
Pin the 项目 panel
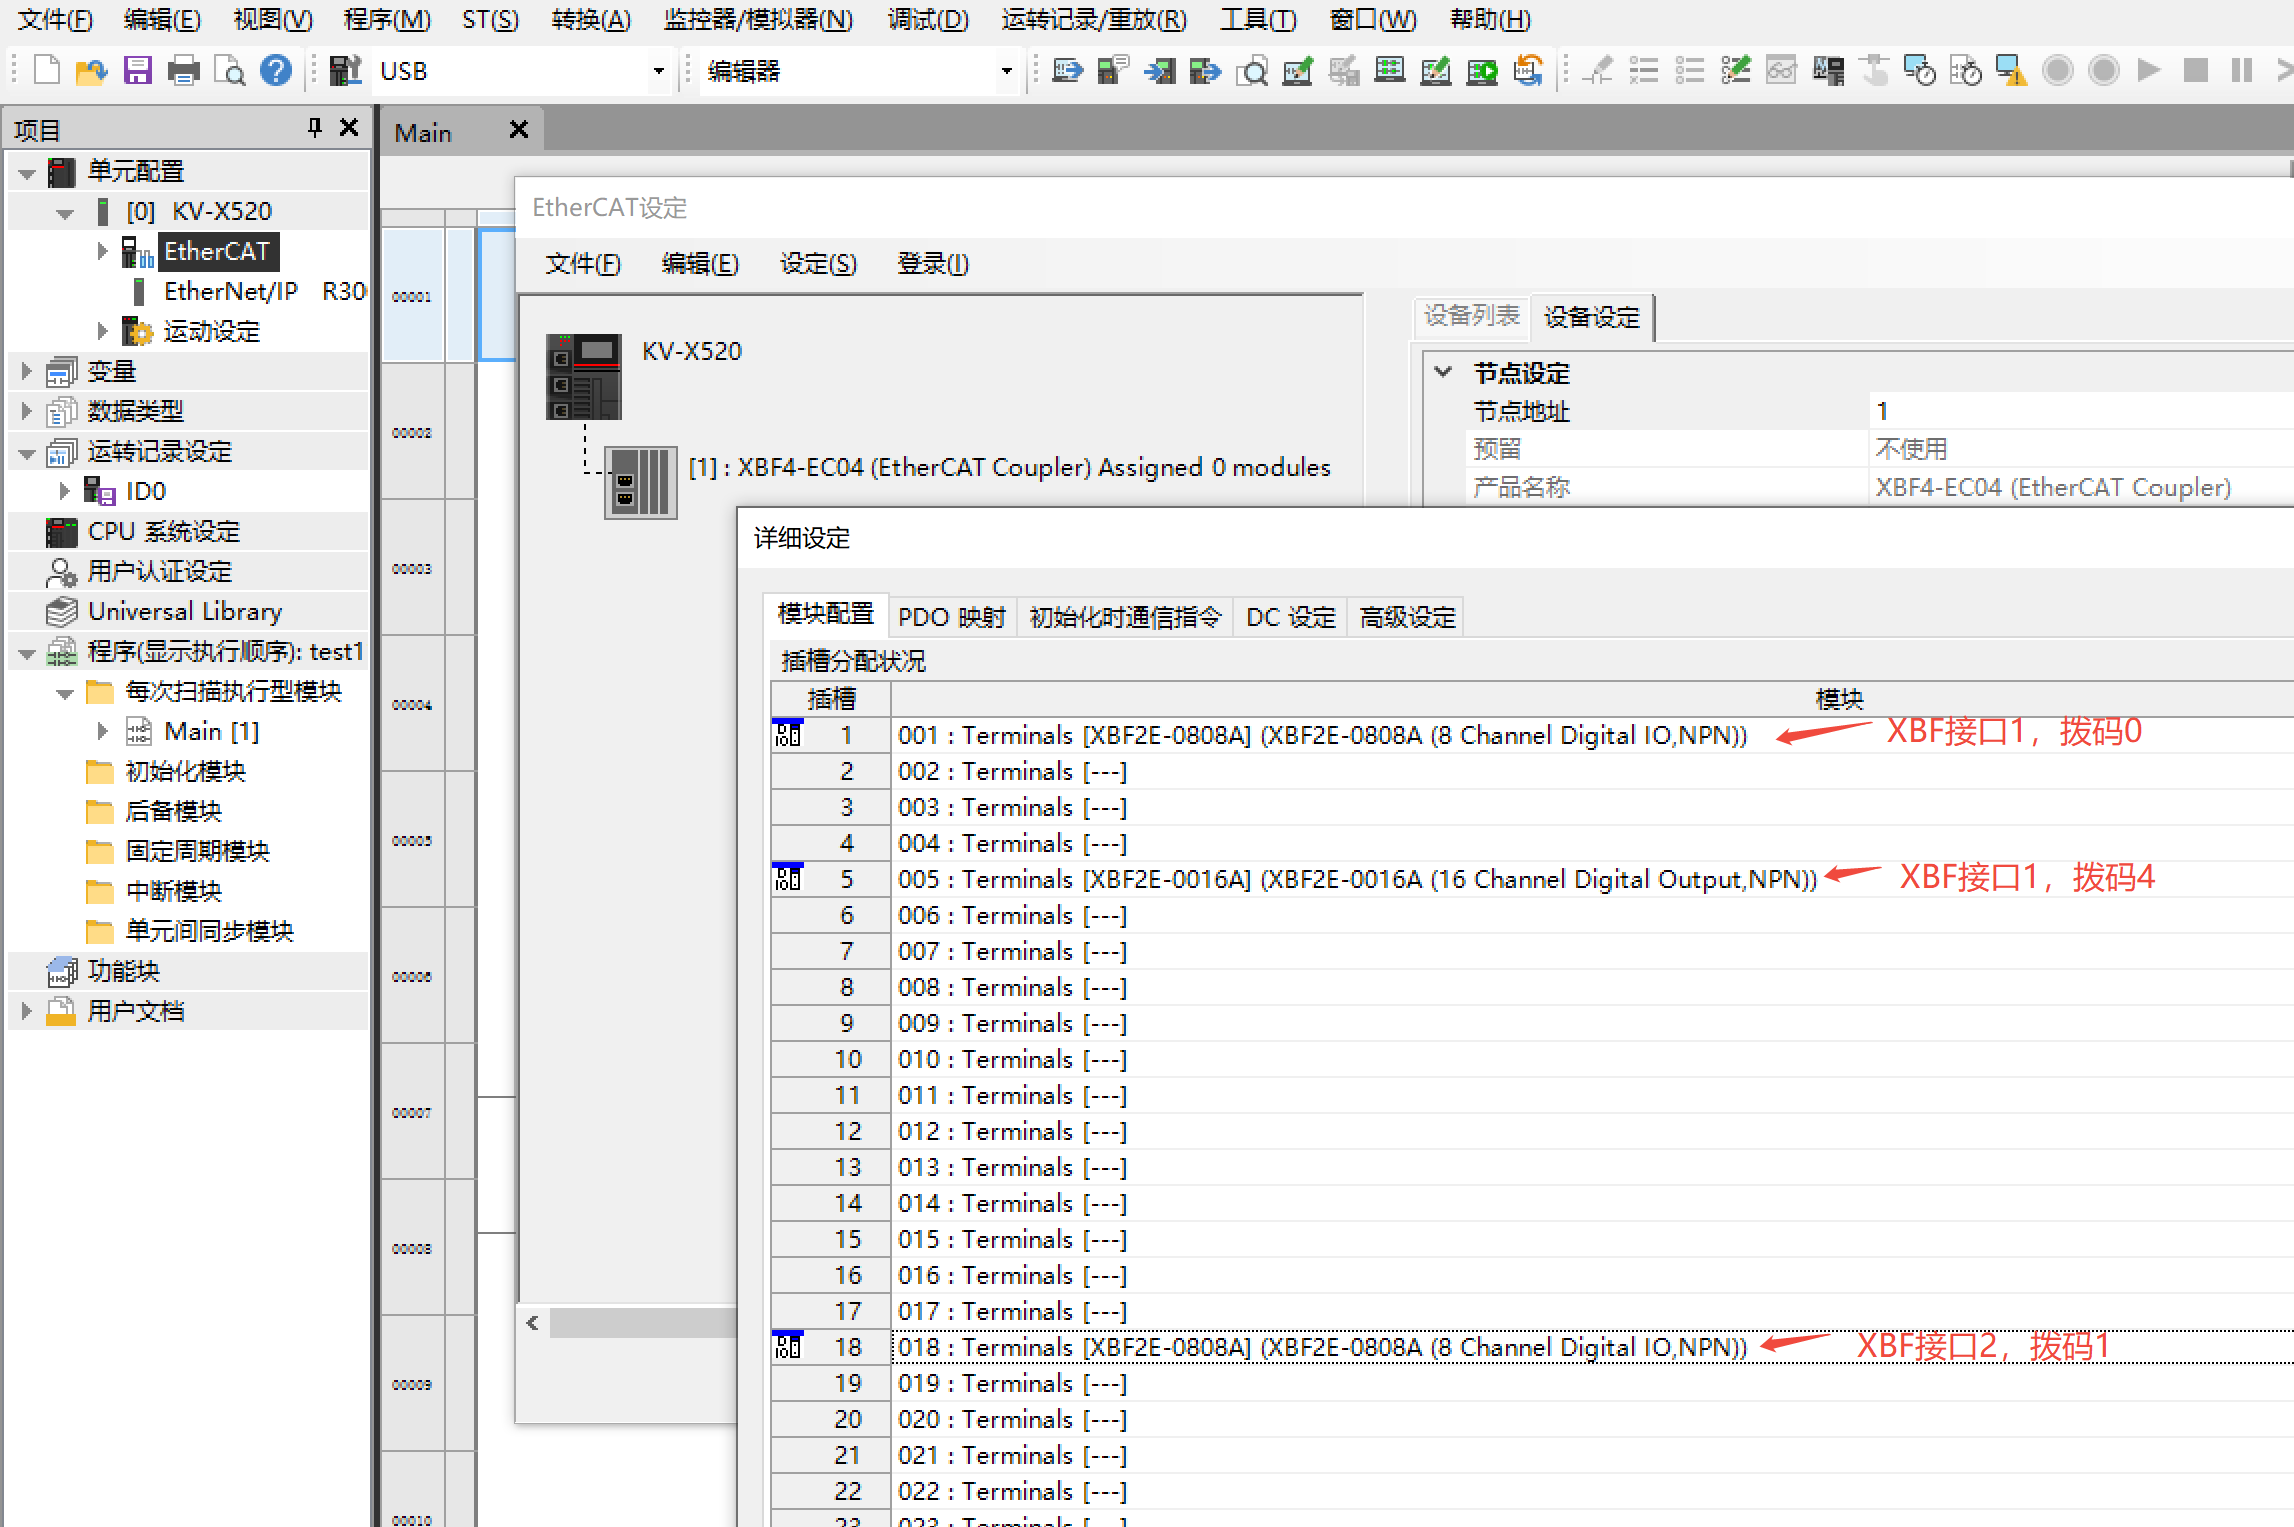pyautogui.click(x=314, y=128)
